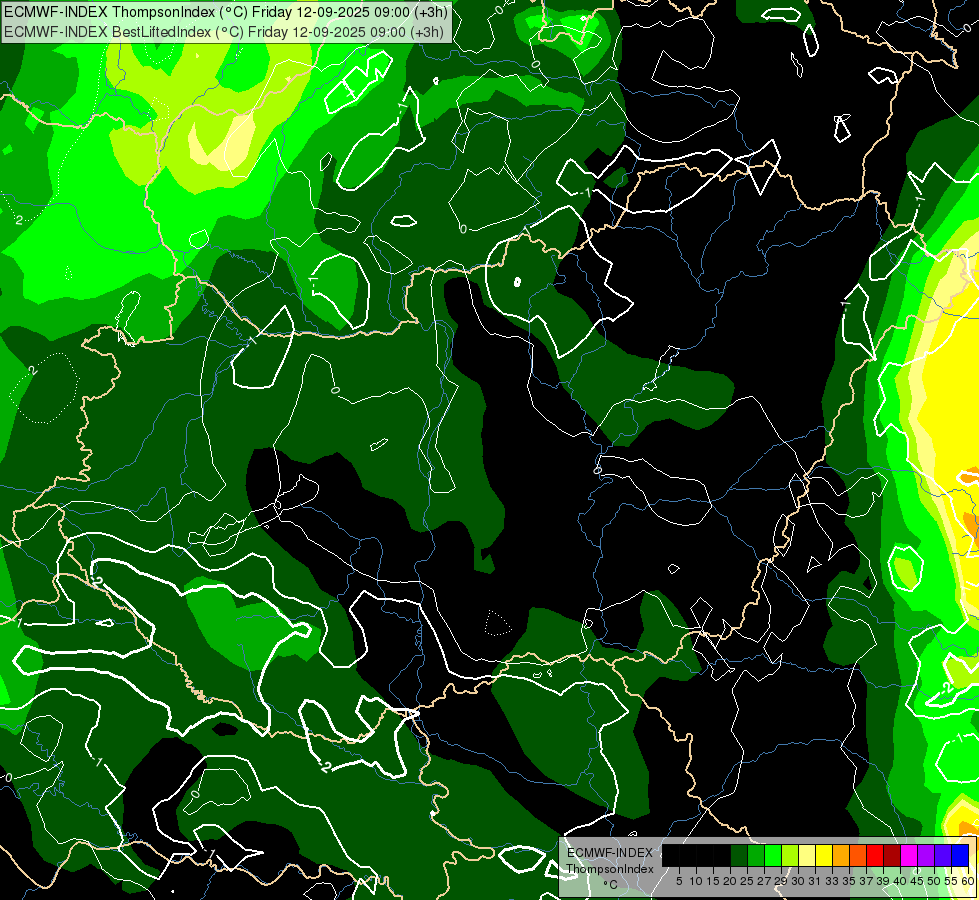This screenshot has height=900, width=979.
Task: Click the legend tick value 40
Action: click(x=900, y=881)
